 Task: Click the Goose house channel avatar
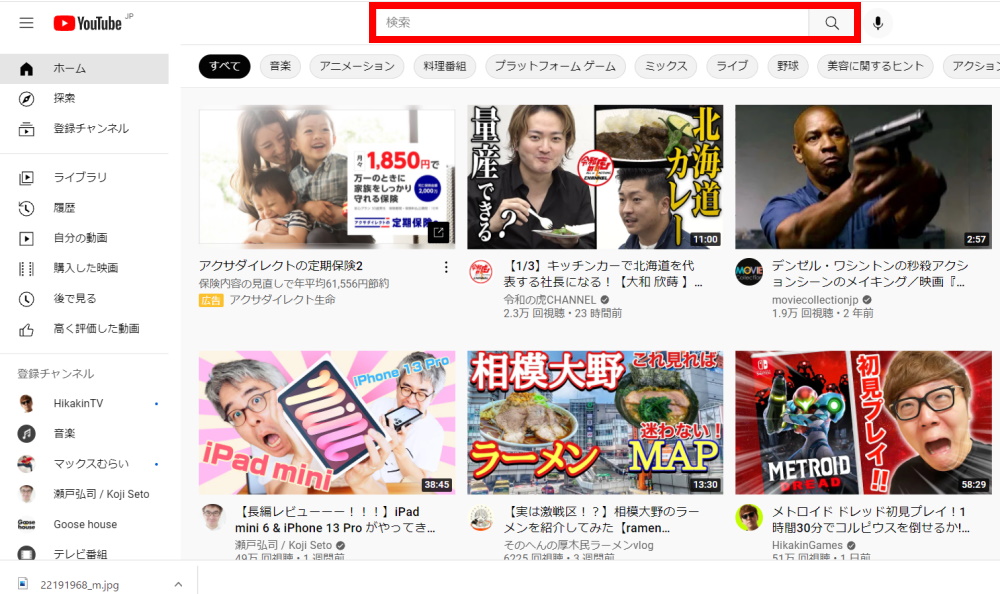26,524
